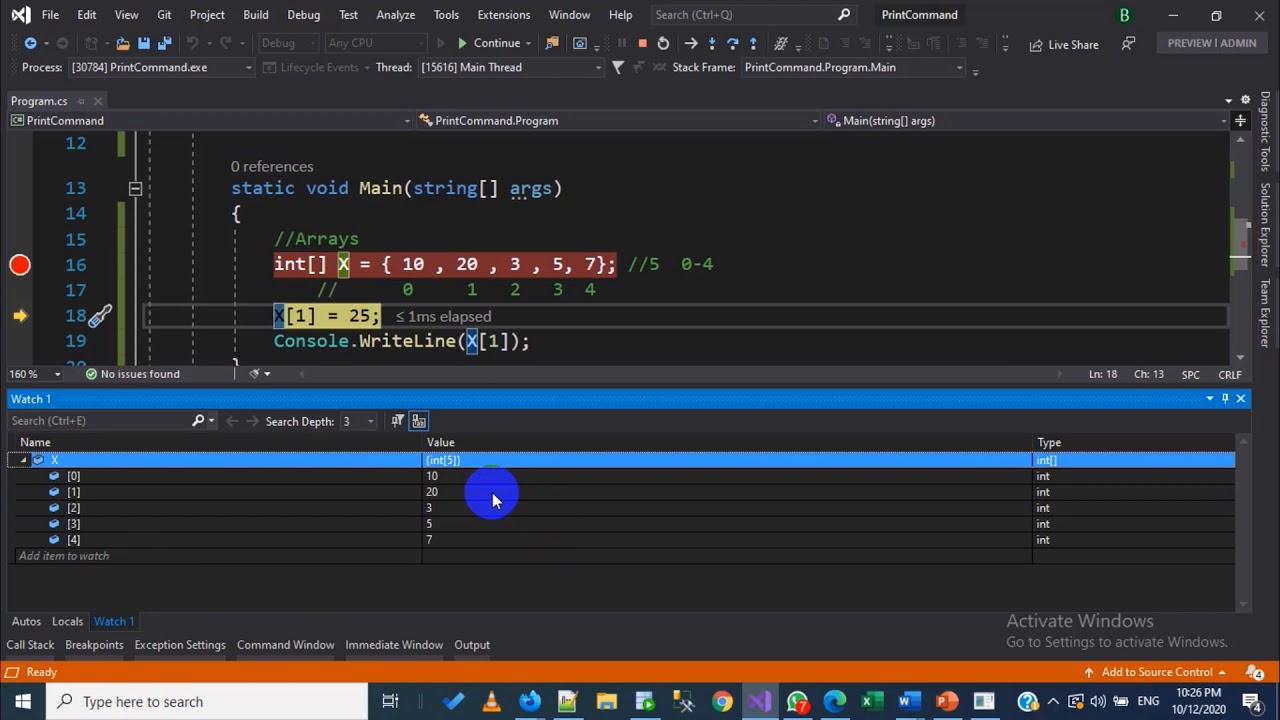Image resolution: width=1280 pixels, height=720 pixels.
Task: Open the Main(string[] args) member dropdown
Action: [1025, 120]
